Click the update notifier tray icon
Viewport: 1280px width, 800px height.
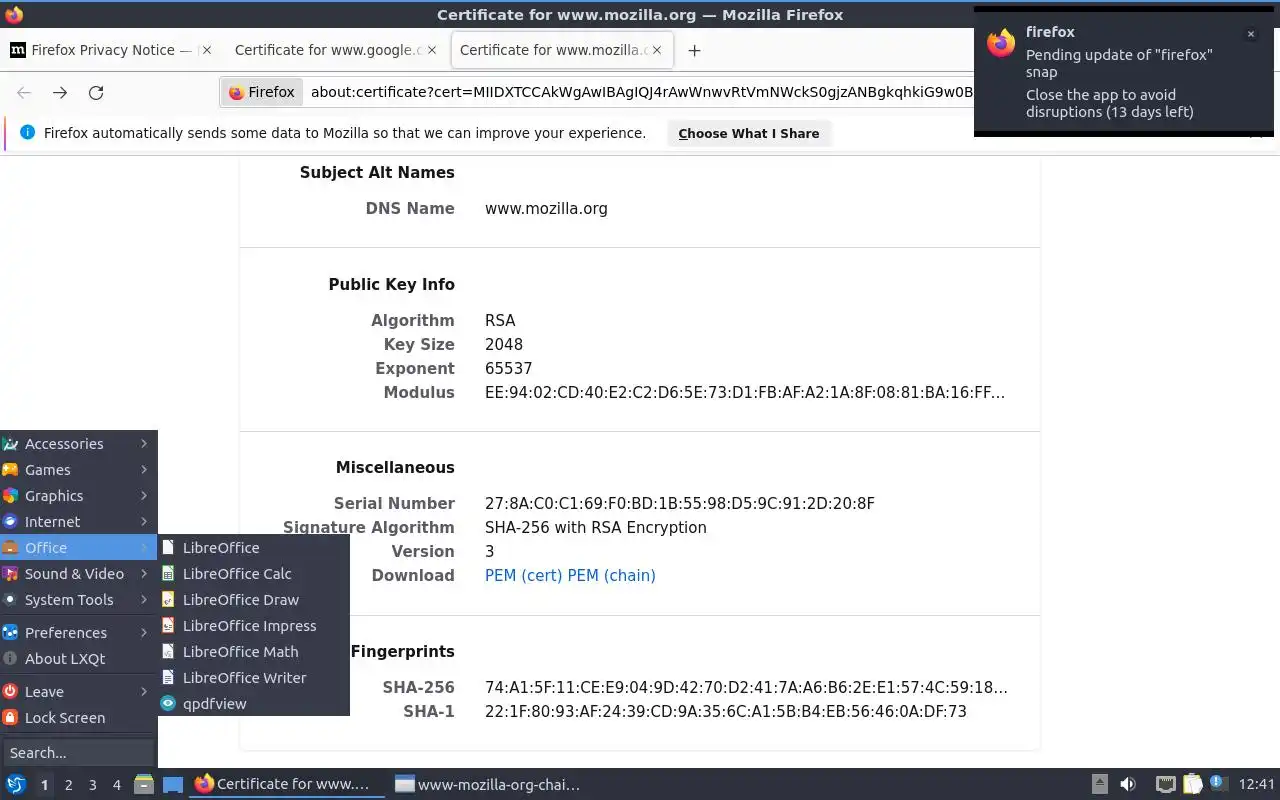click(x=1217, y=784)
